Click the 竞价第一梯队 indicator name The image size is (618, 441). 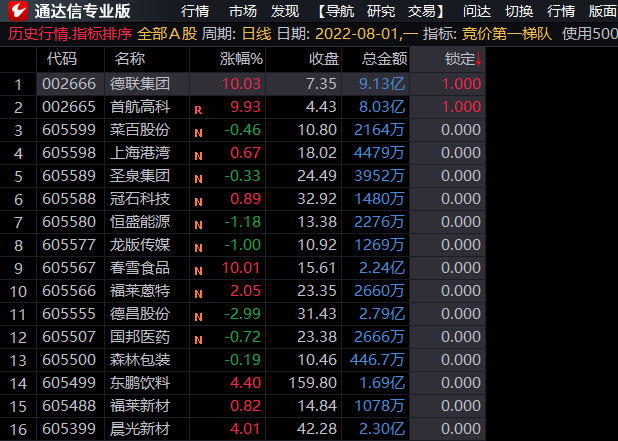coord(506,34)
